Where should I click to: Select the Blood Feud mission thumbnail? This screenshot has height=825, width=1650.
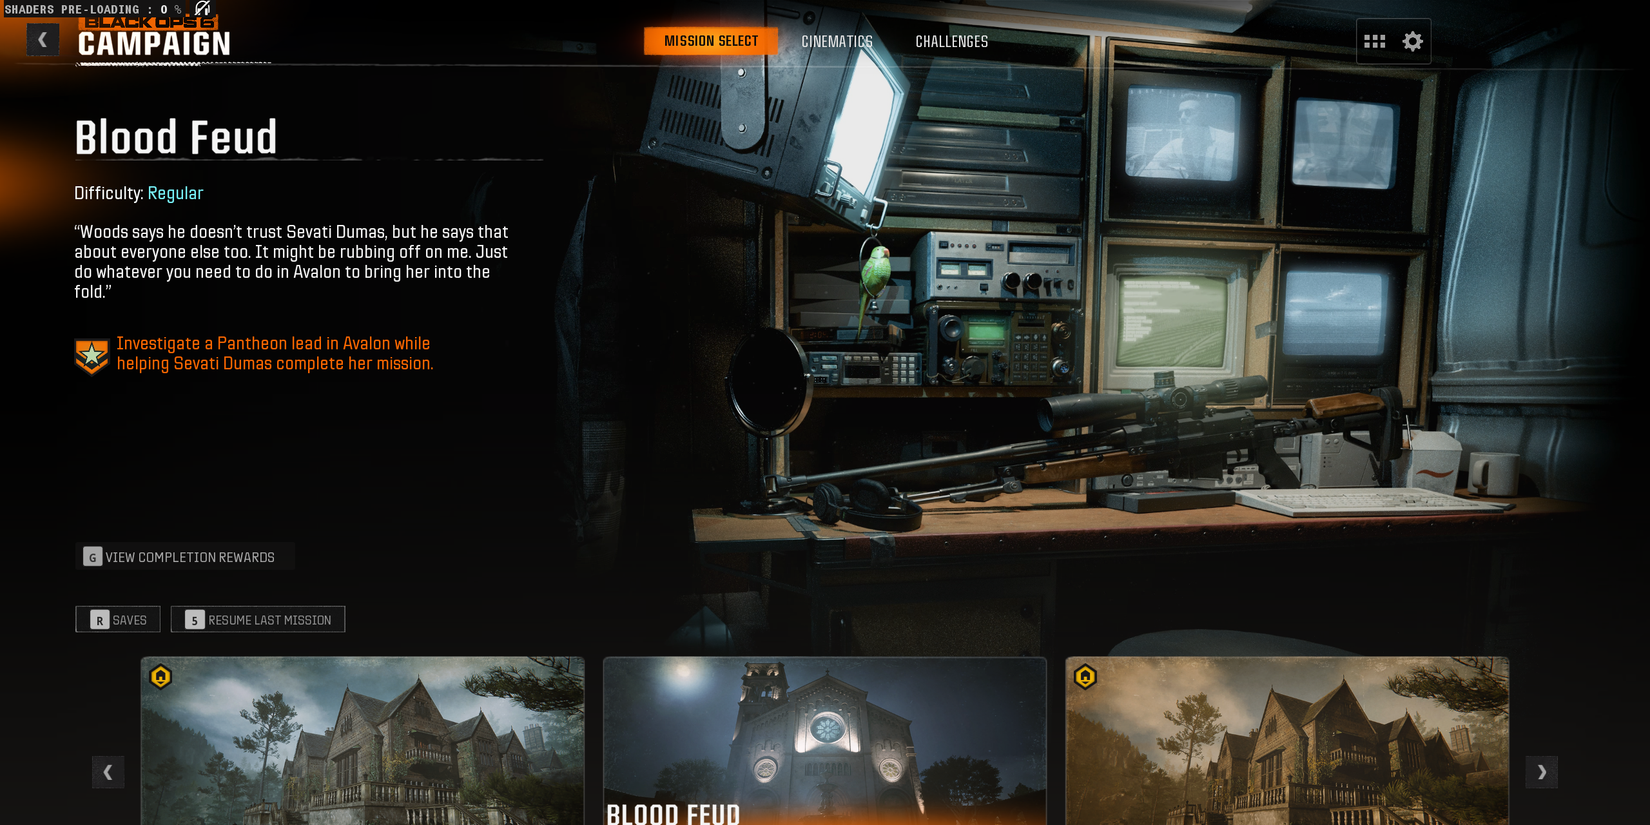click(825, 740)
